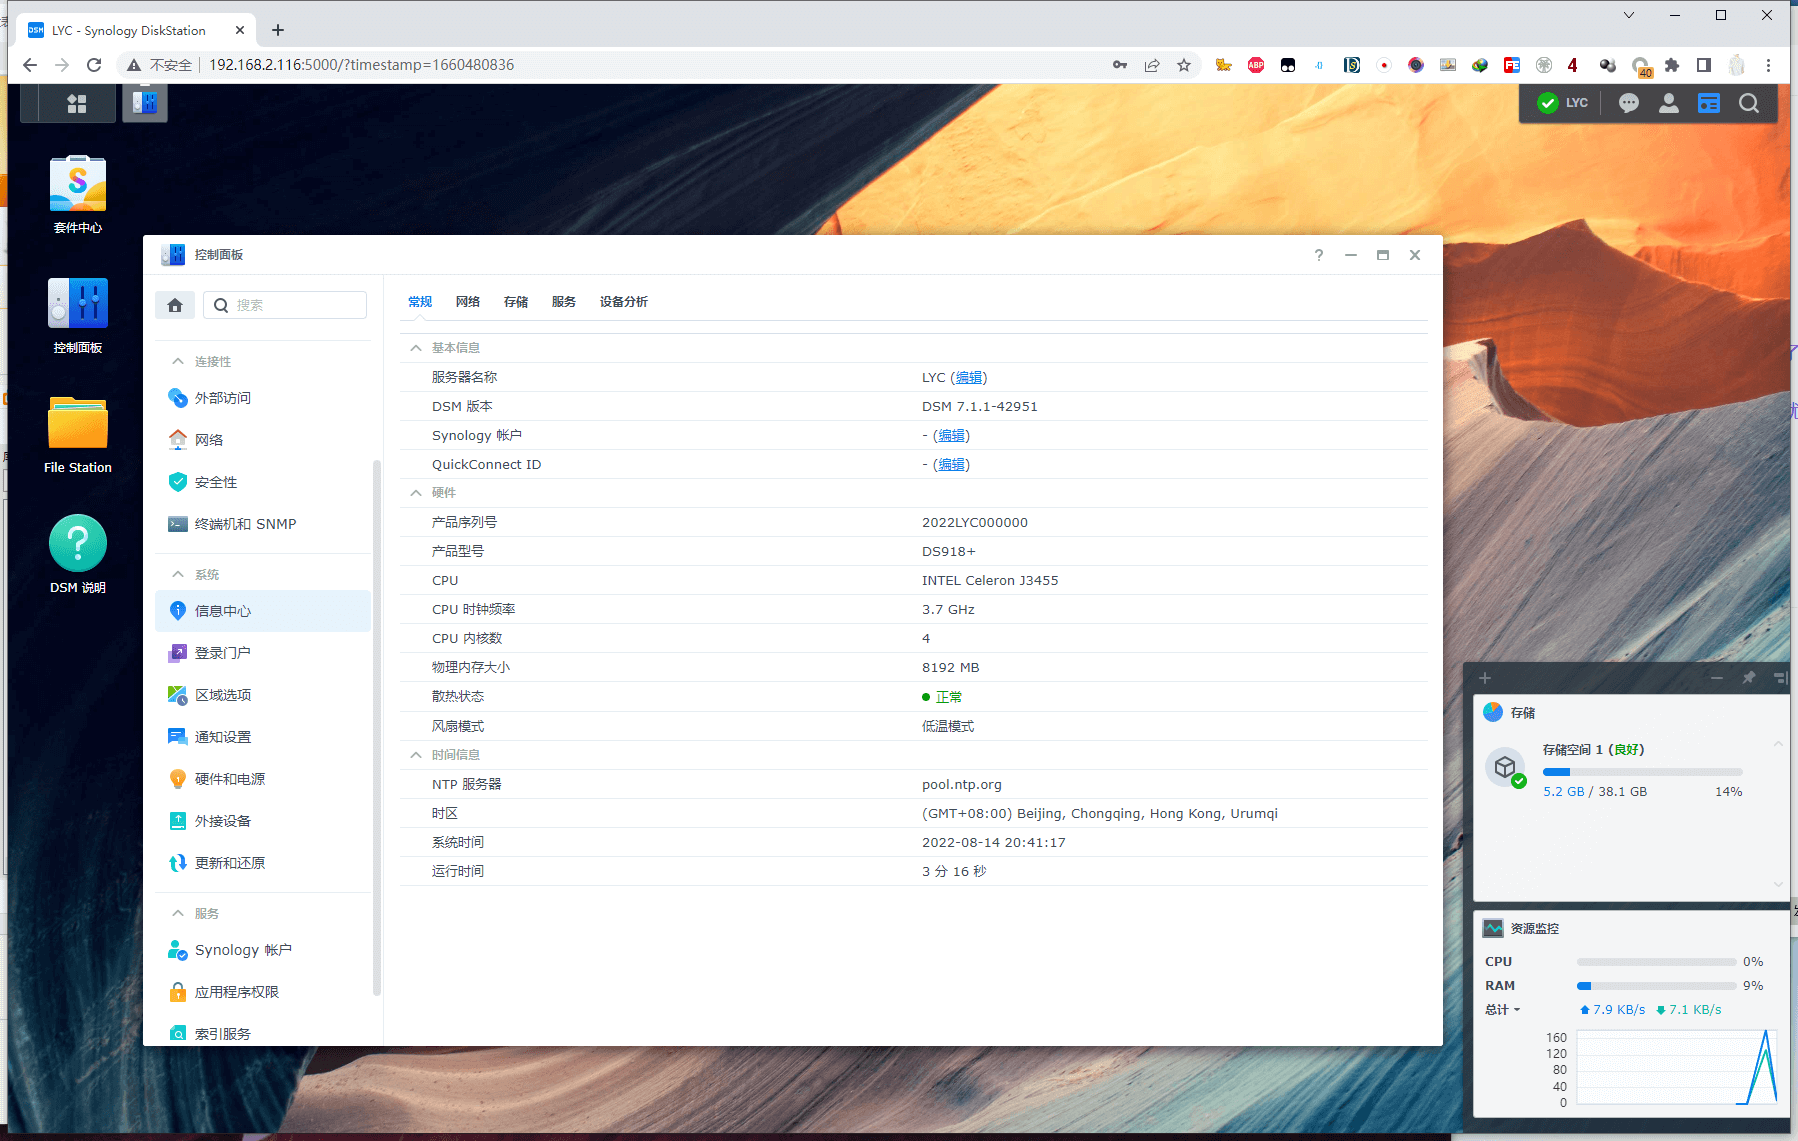Open the AdBlock Plus extension

[x=1256, y=65]
